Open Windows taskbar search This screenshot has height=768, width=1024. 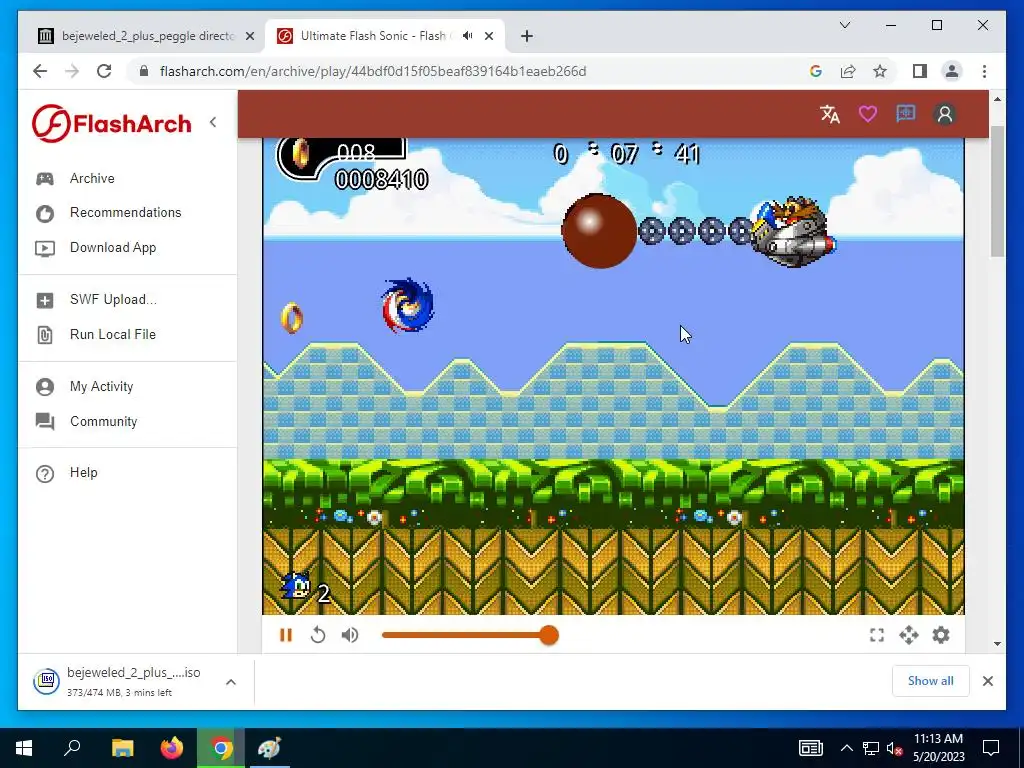point(72,748)
